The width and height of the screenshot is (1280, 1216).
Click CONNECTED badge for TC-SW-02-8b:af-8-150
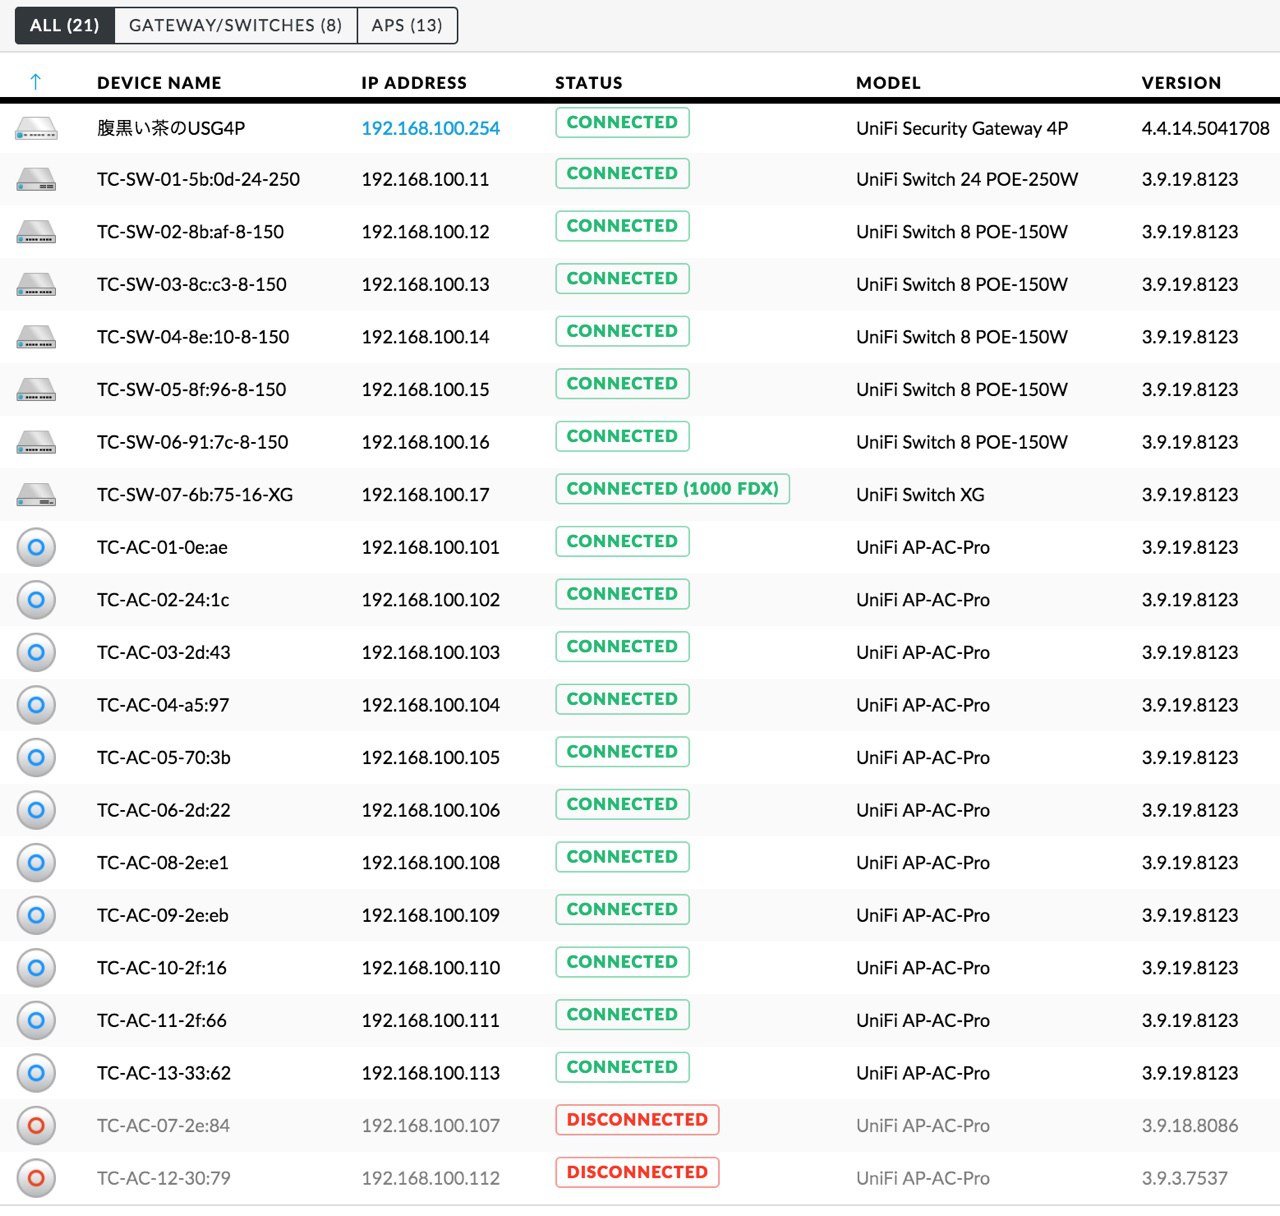point(622,226)
